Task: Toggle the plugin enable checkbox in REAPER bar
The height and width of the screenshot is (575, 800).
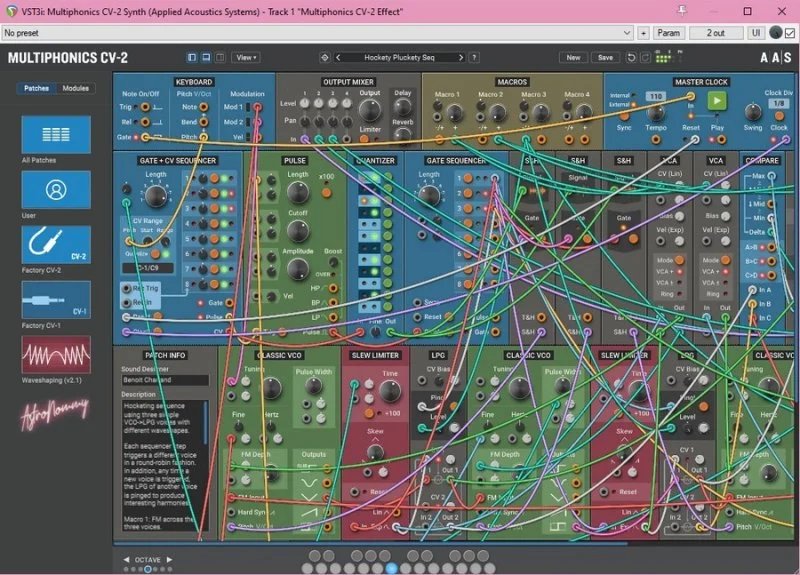Action: (x=790, y=33)
